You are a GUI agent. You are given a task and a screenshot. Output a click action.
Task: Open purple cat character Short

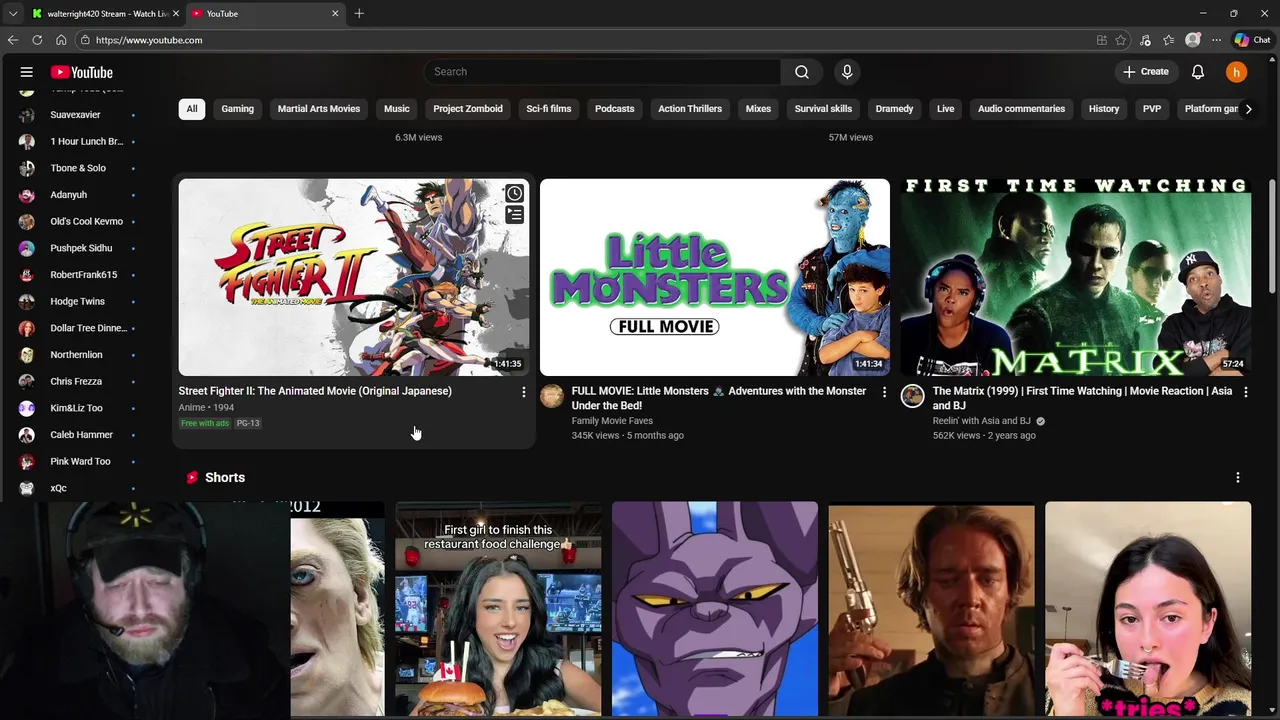(x=715, y=609)
